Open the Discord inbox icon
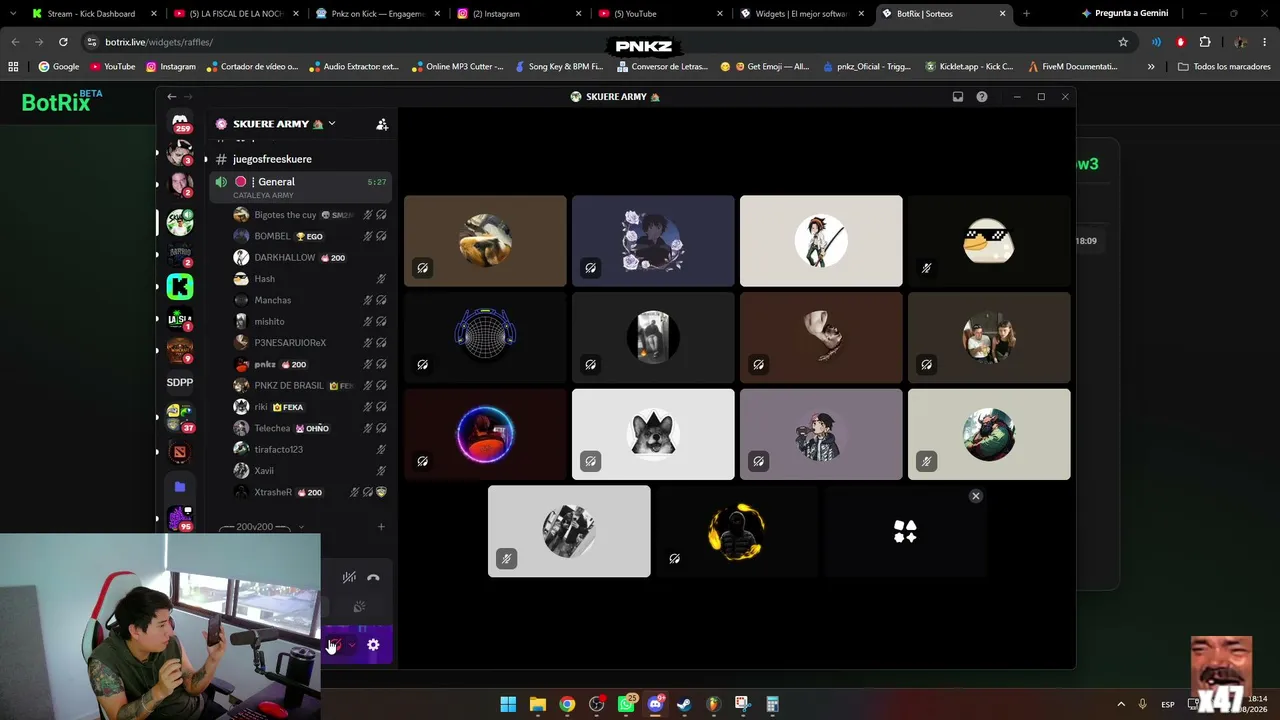Screen dimensions: 1280x720 957,97
